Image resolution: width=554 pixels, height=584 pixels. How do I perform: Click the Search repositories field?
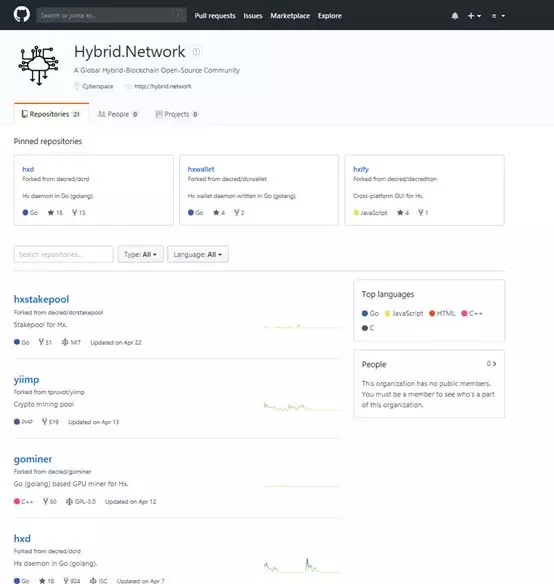click(63, 254)
